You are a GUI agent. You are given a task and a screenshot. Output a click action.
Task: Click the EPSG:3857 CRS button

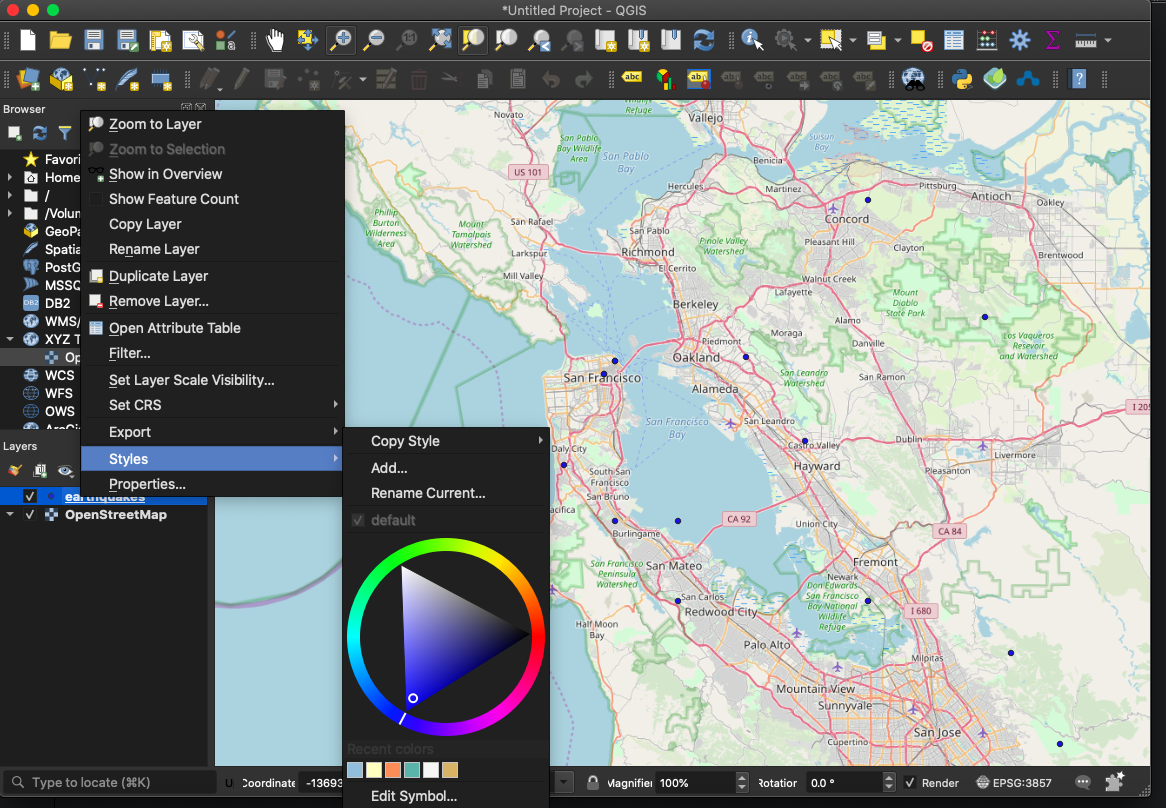[1014, 783]
